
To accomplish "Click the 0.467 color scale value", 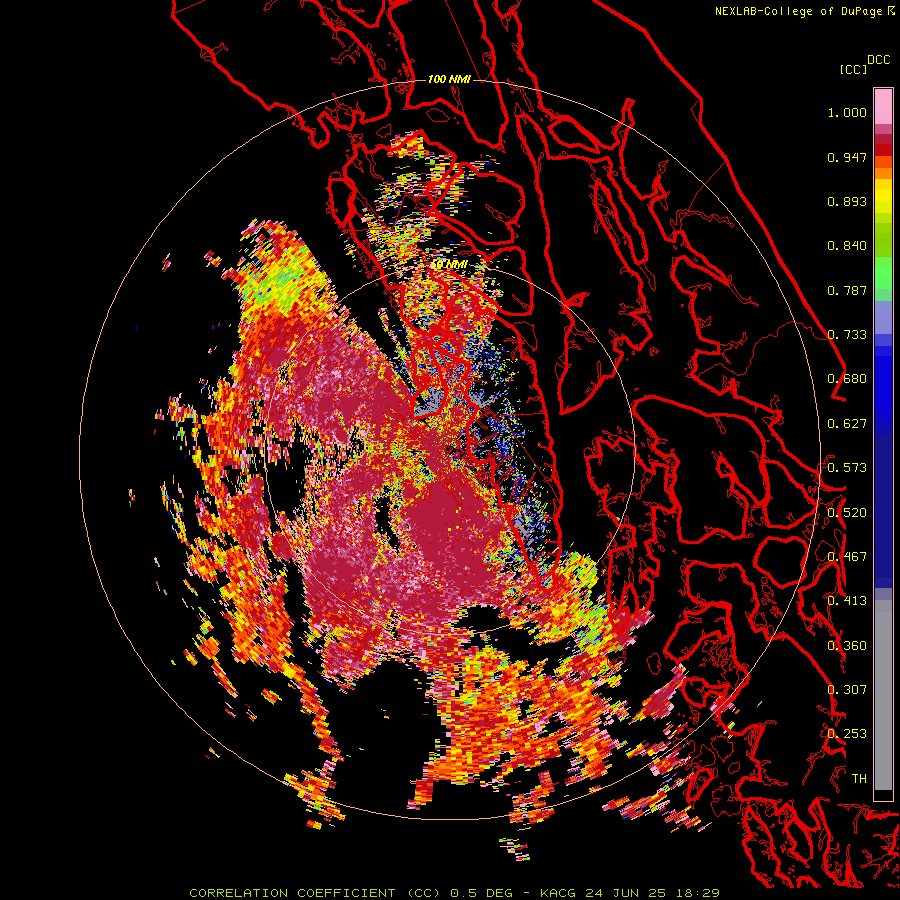I will click(847, 556).
